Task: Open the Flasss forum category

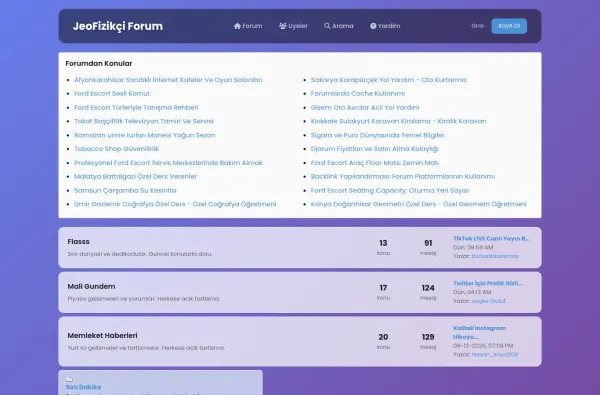Action: [x=78, y=242]
